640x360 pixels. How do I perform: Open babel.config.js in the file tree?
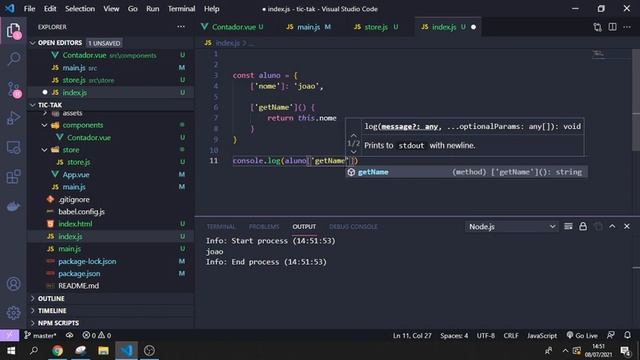coord(81,211)
